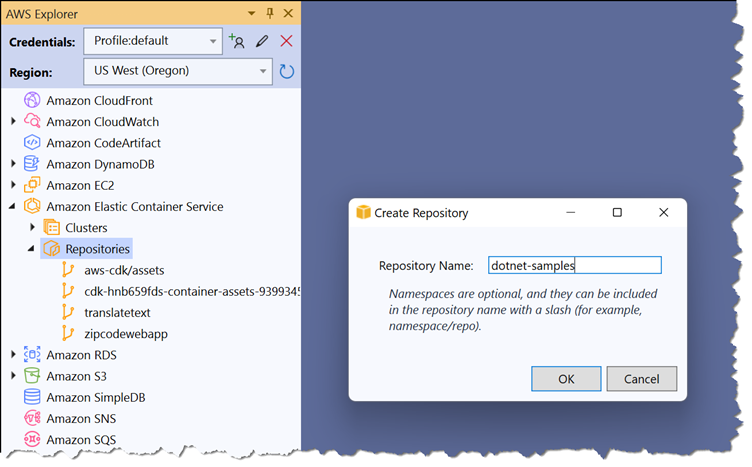Select the Repositories label

[97, 249]
